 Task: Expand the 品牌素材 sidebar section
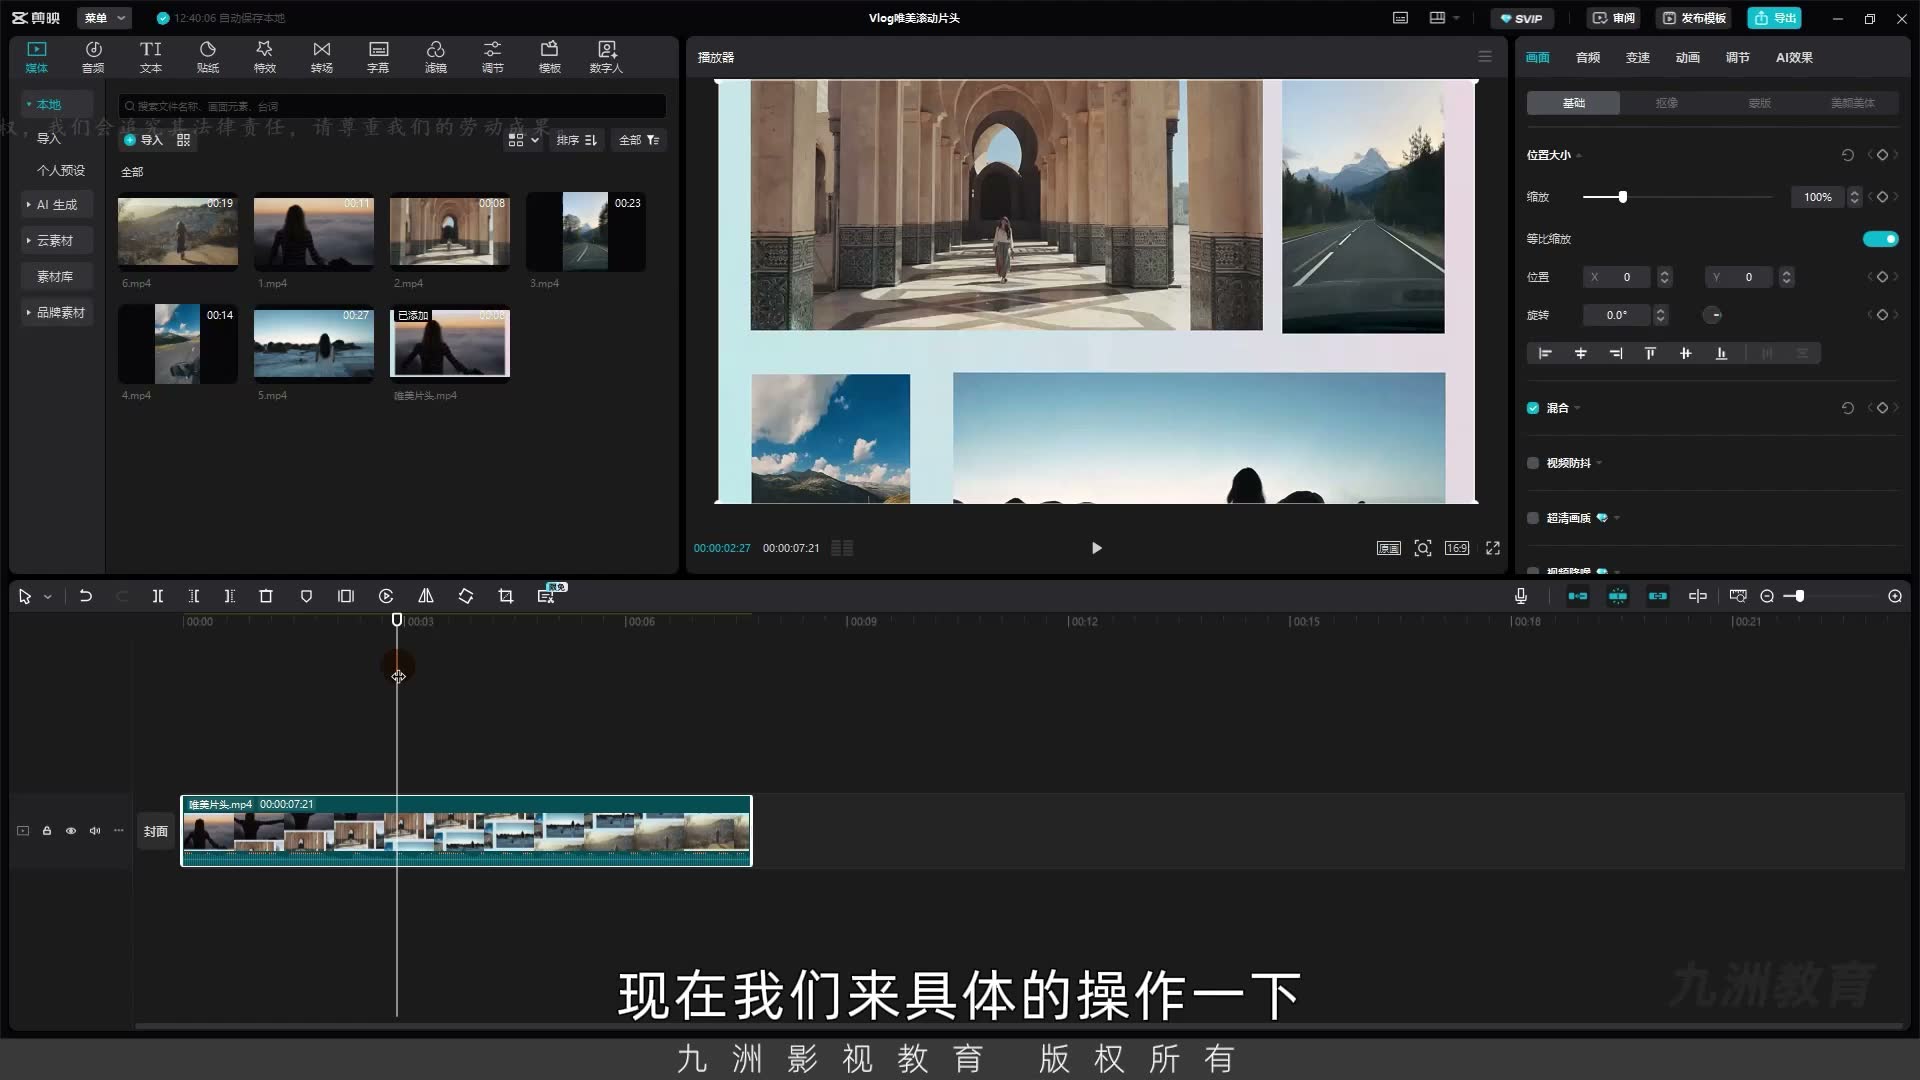57,313
